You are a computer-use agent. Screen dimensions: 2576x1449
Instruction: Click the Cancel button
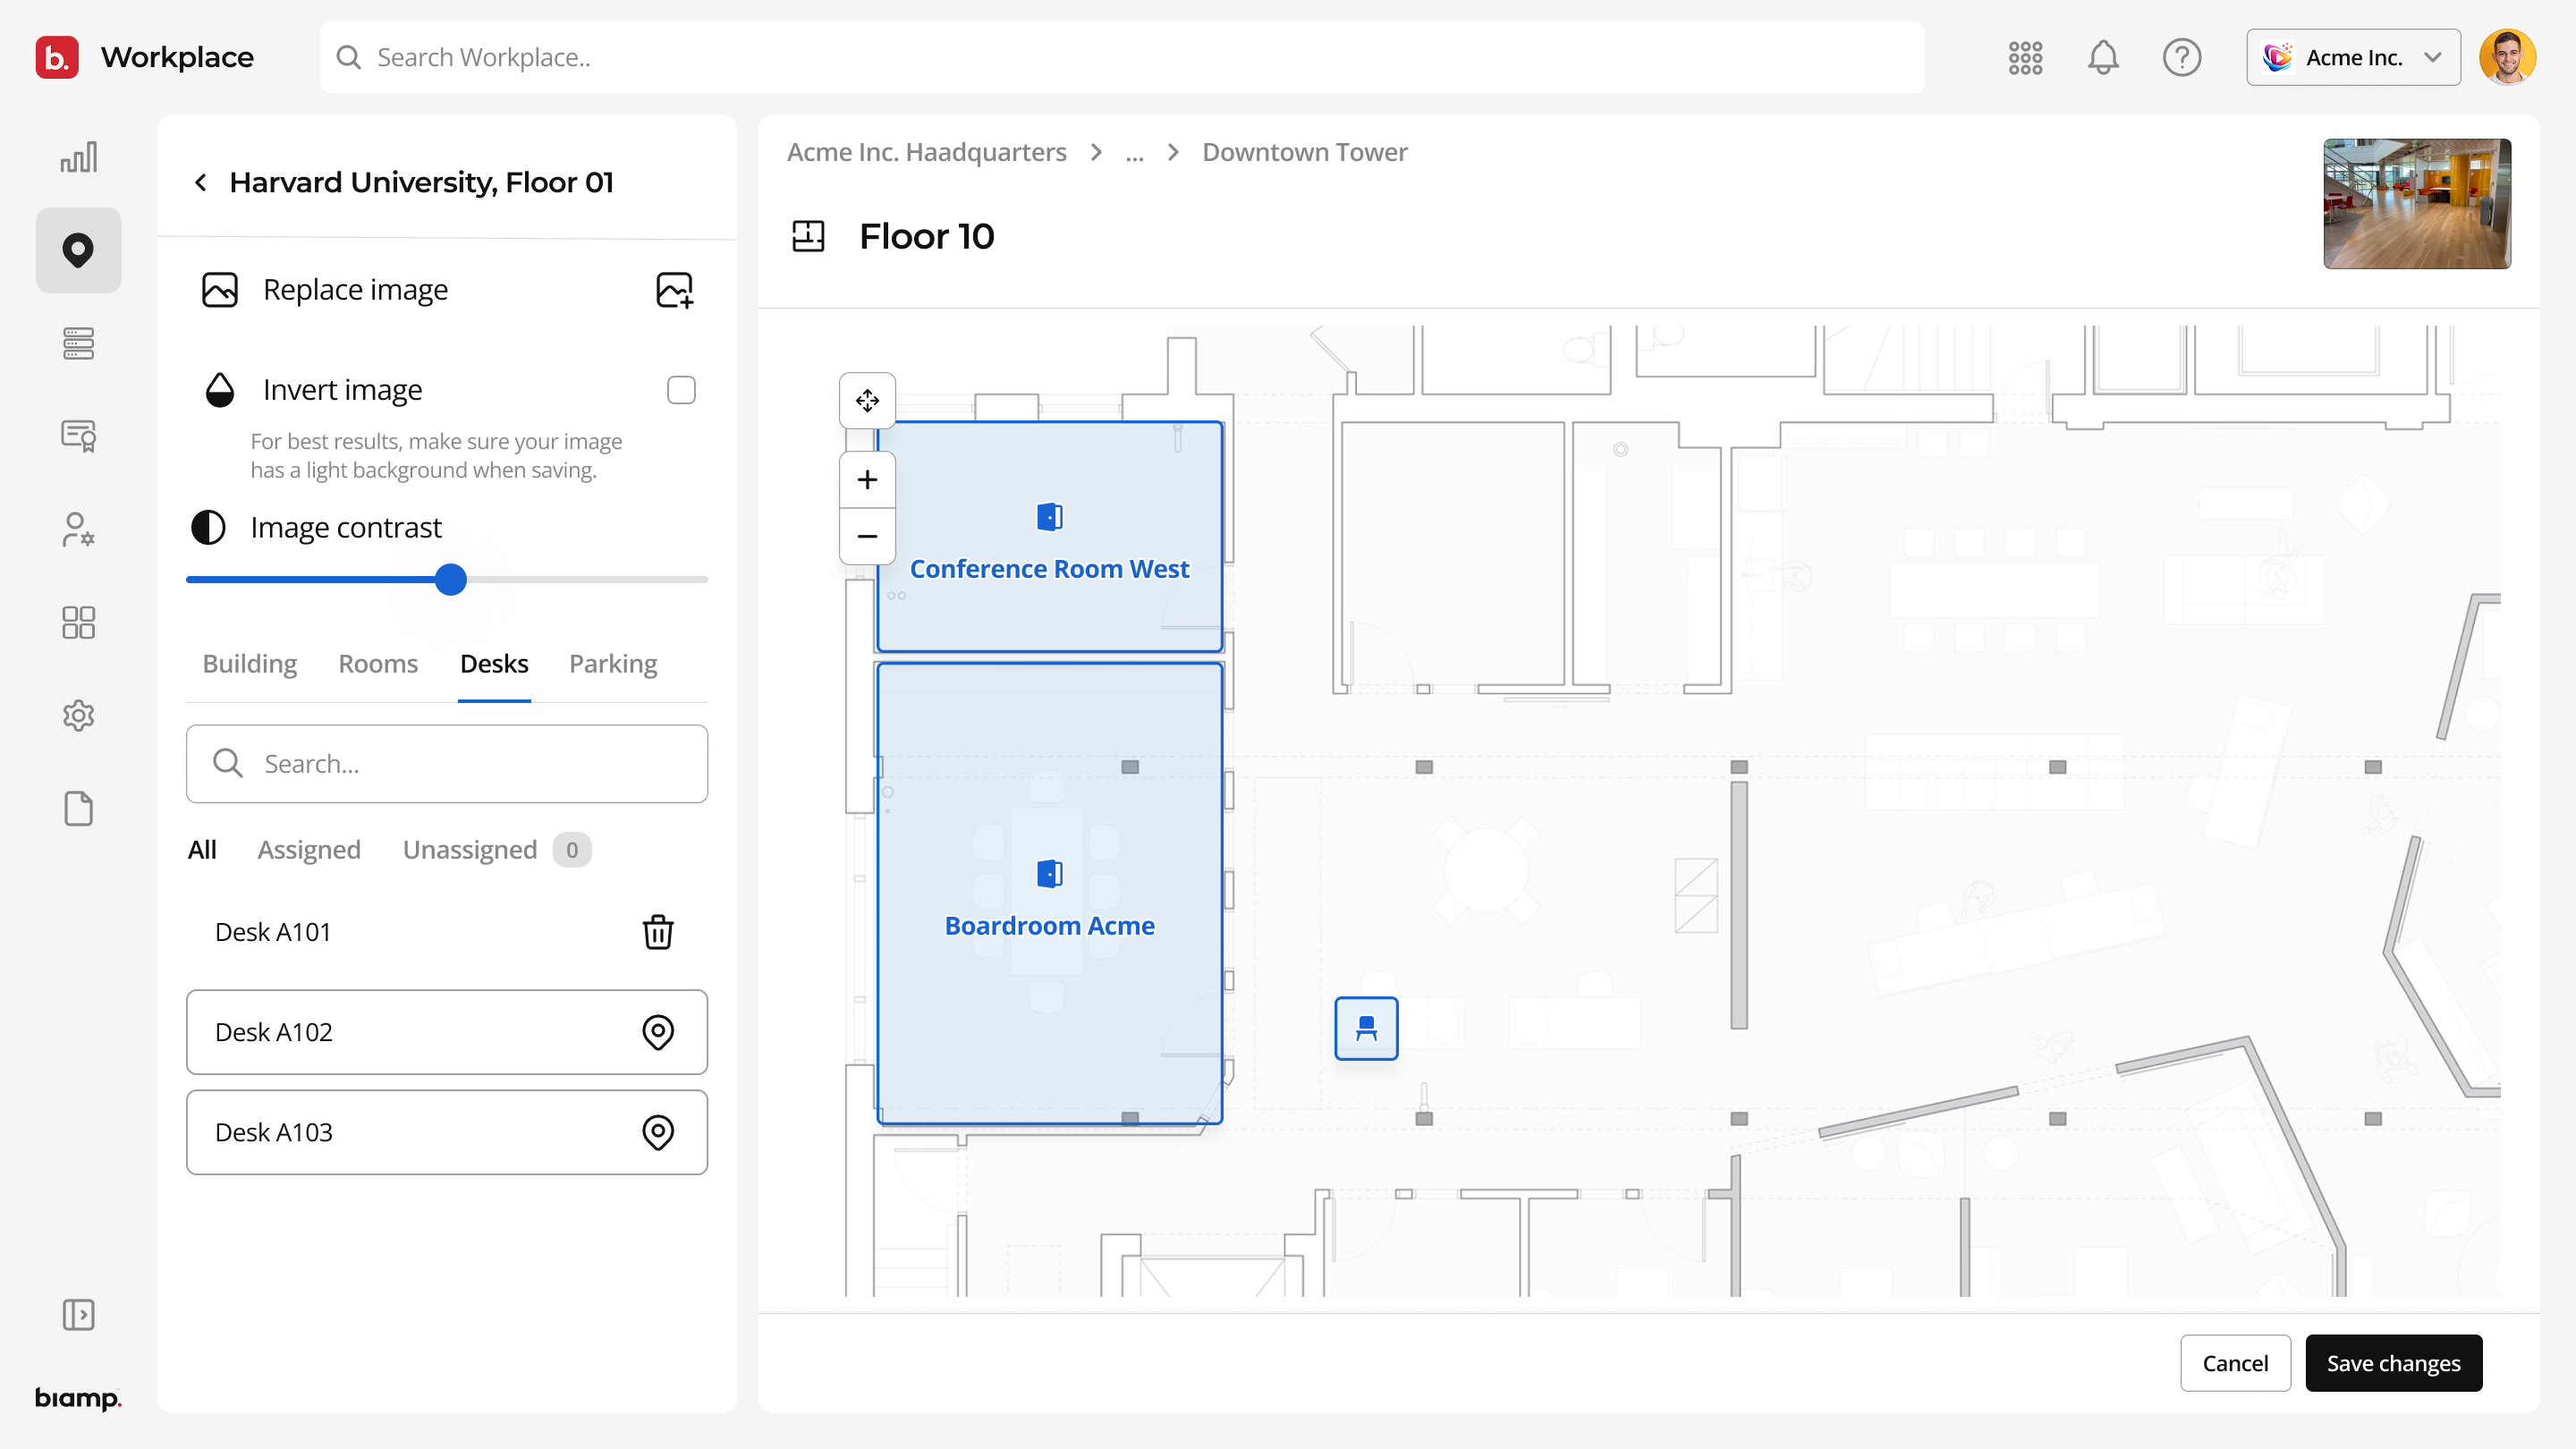[x=2235, y=1363]
